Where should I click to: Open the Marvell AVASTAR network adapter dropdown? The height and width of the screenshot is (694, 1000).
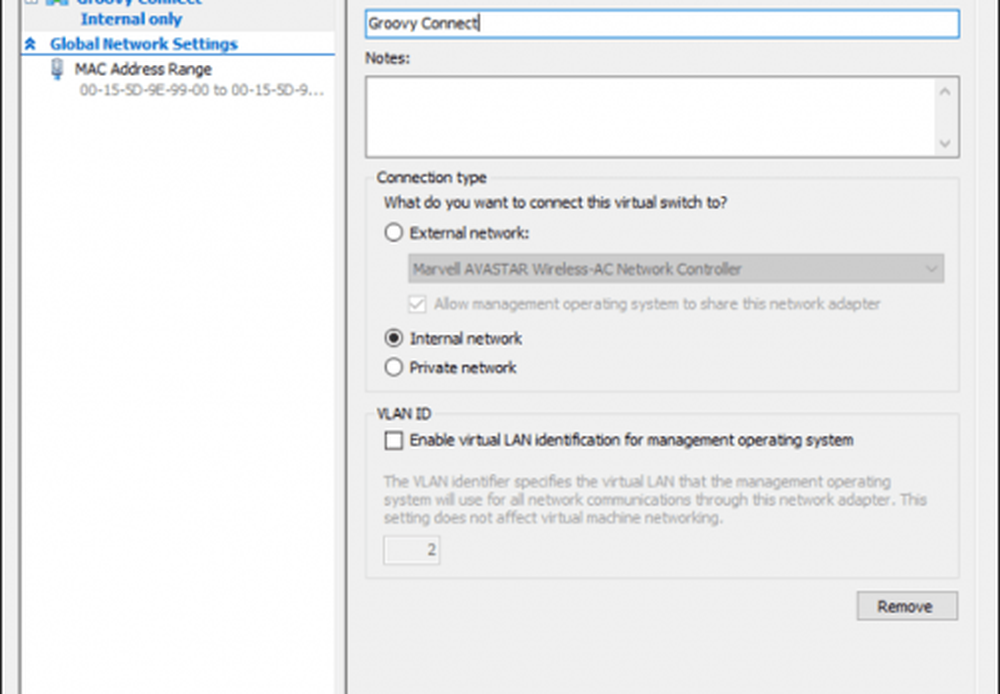click(x=676, y=269)
